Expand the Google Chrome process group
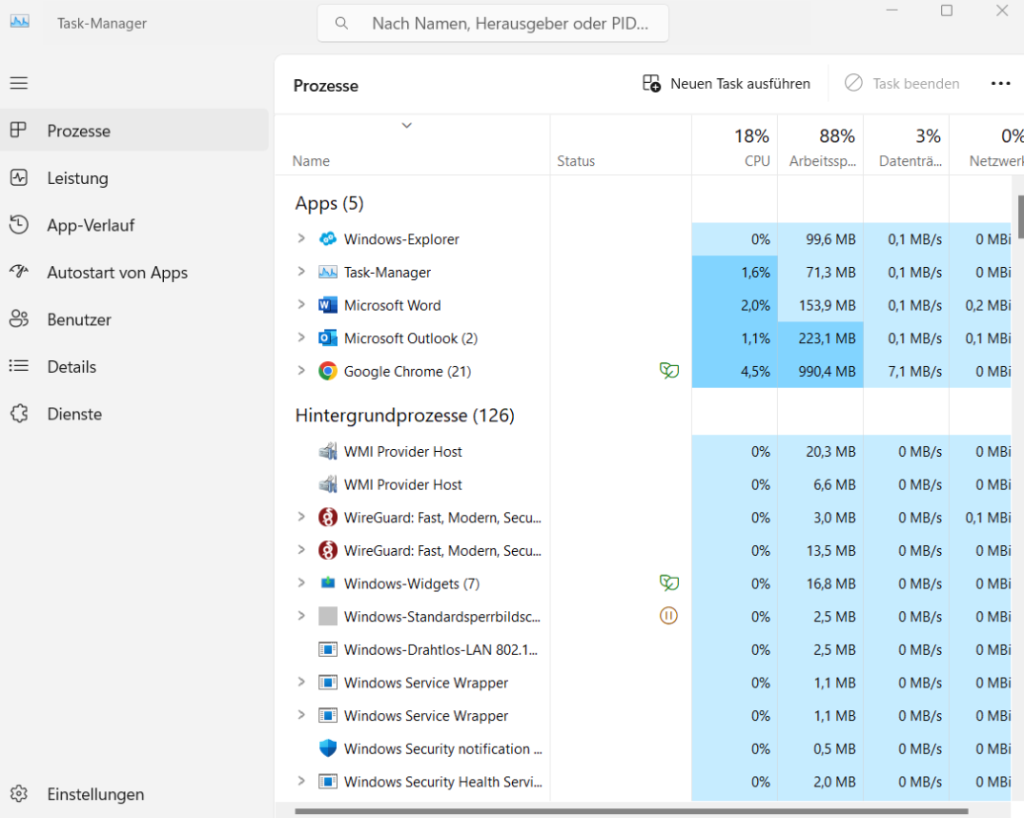The height and width of the screenshot is (818, 1024). point(300,371)
